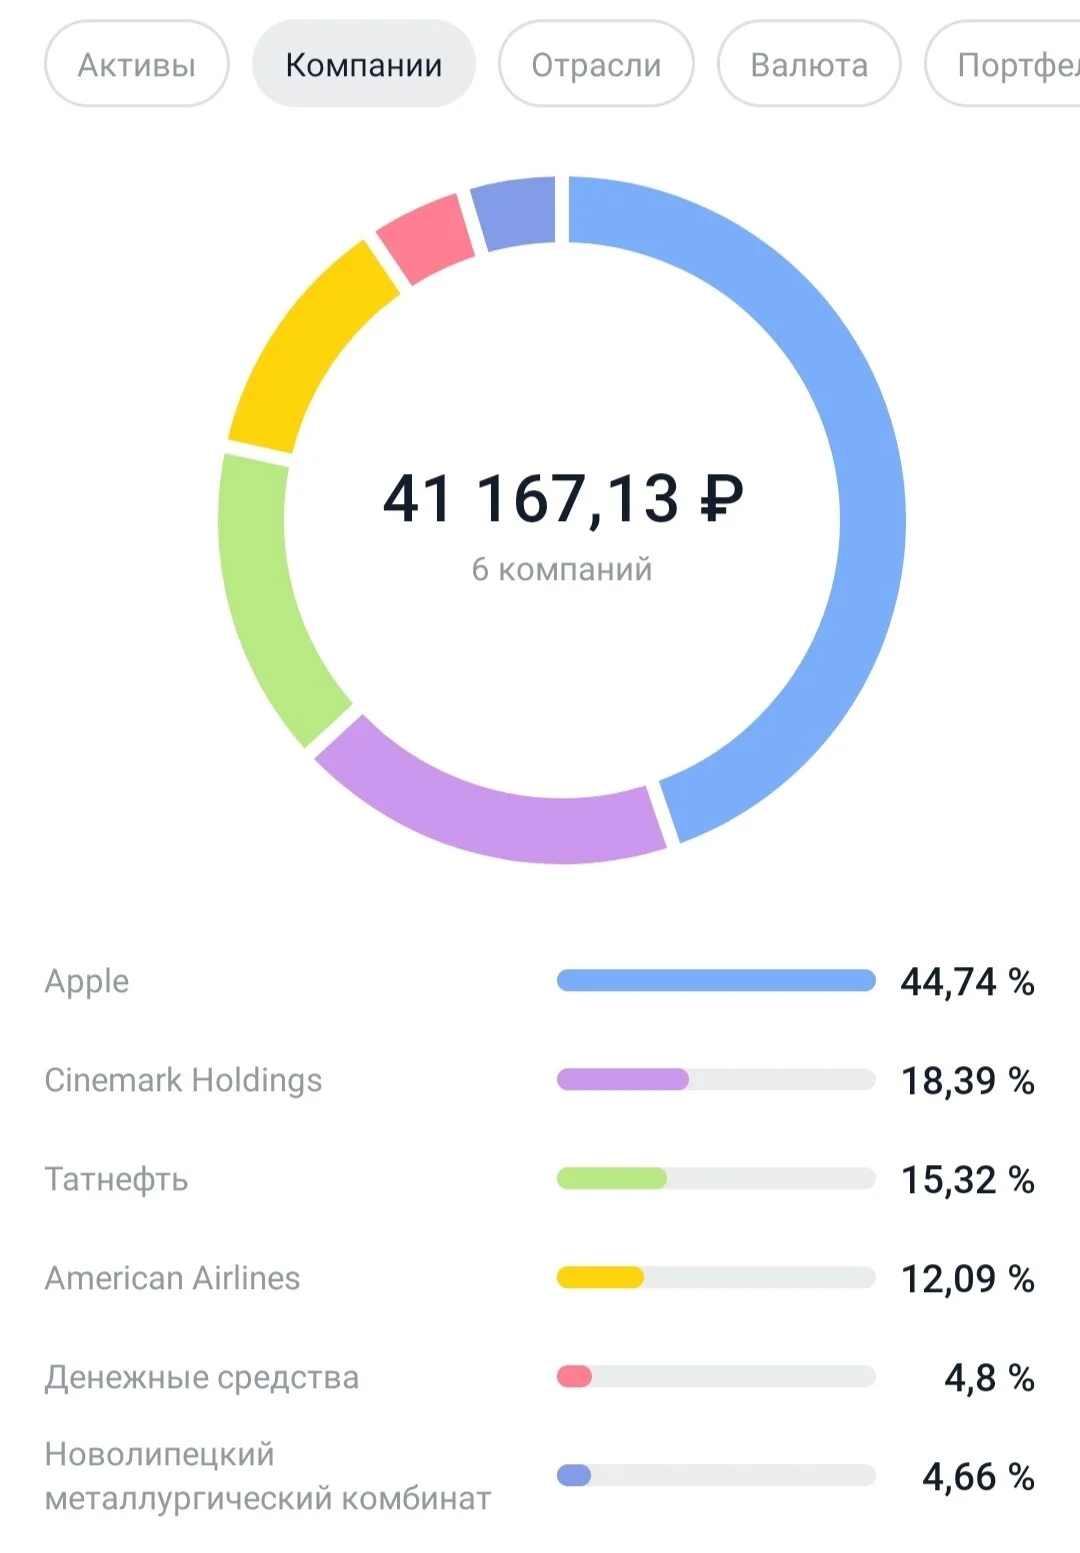Switch to the Активы tab
This screenshot has width=1080, height=1553.
pyautogui.click(x=137, y=64)
